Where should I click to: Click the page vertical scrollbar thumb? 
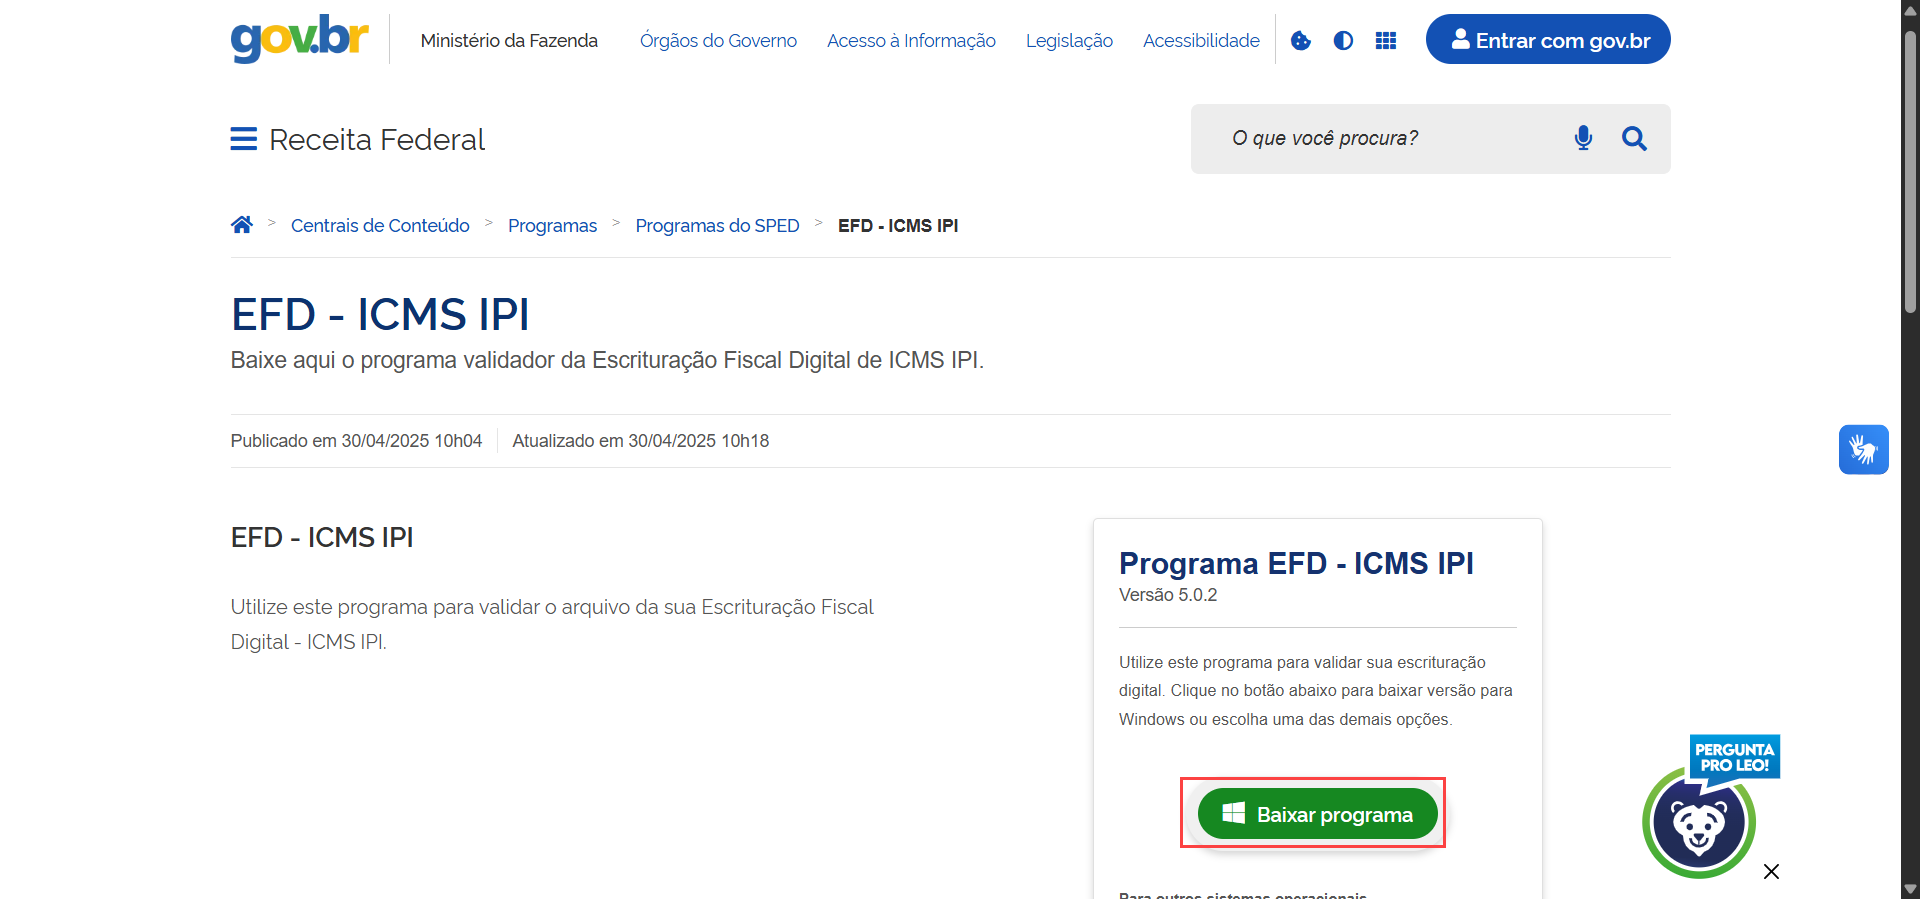1910,170
